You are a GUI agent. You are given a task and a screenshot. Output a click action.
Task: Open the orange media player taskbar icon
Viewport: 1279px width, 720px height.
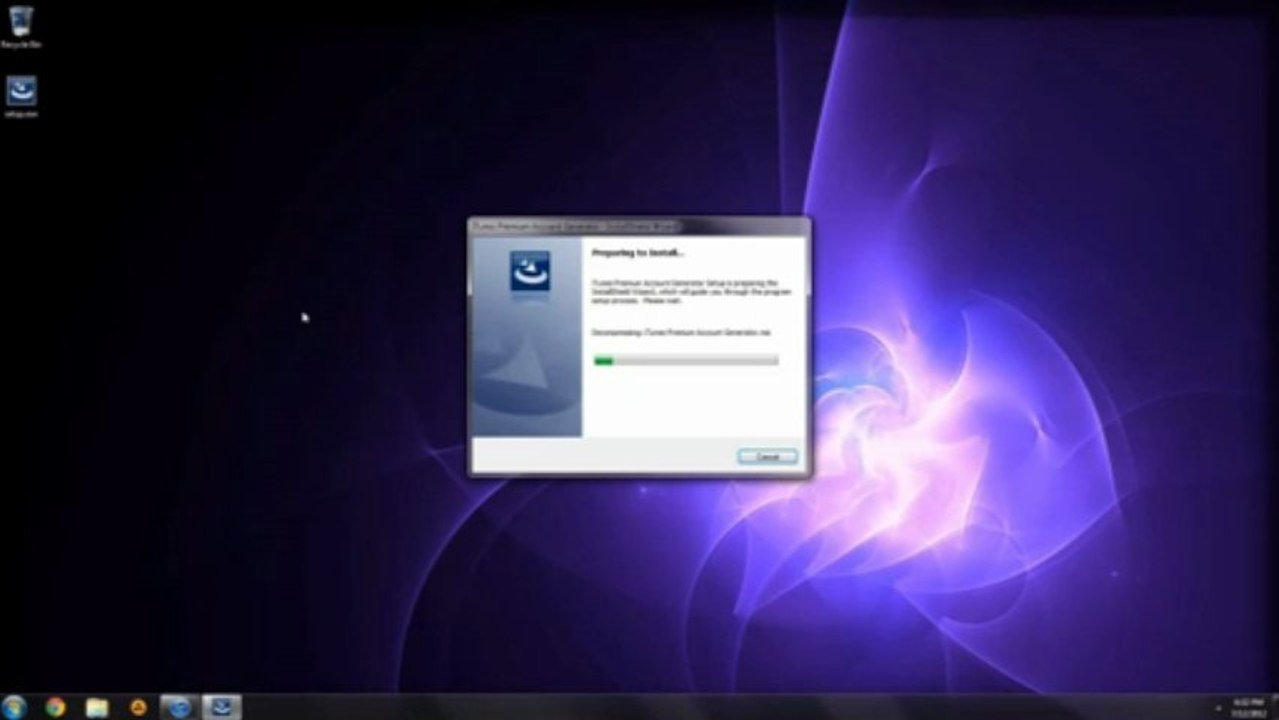click(138, 707)
